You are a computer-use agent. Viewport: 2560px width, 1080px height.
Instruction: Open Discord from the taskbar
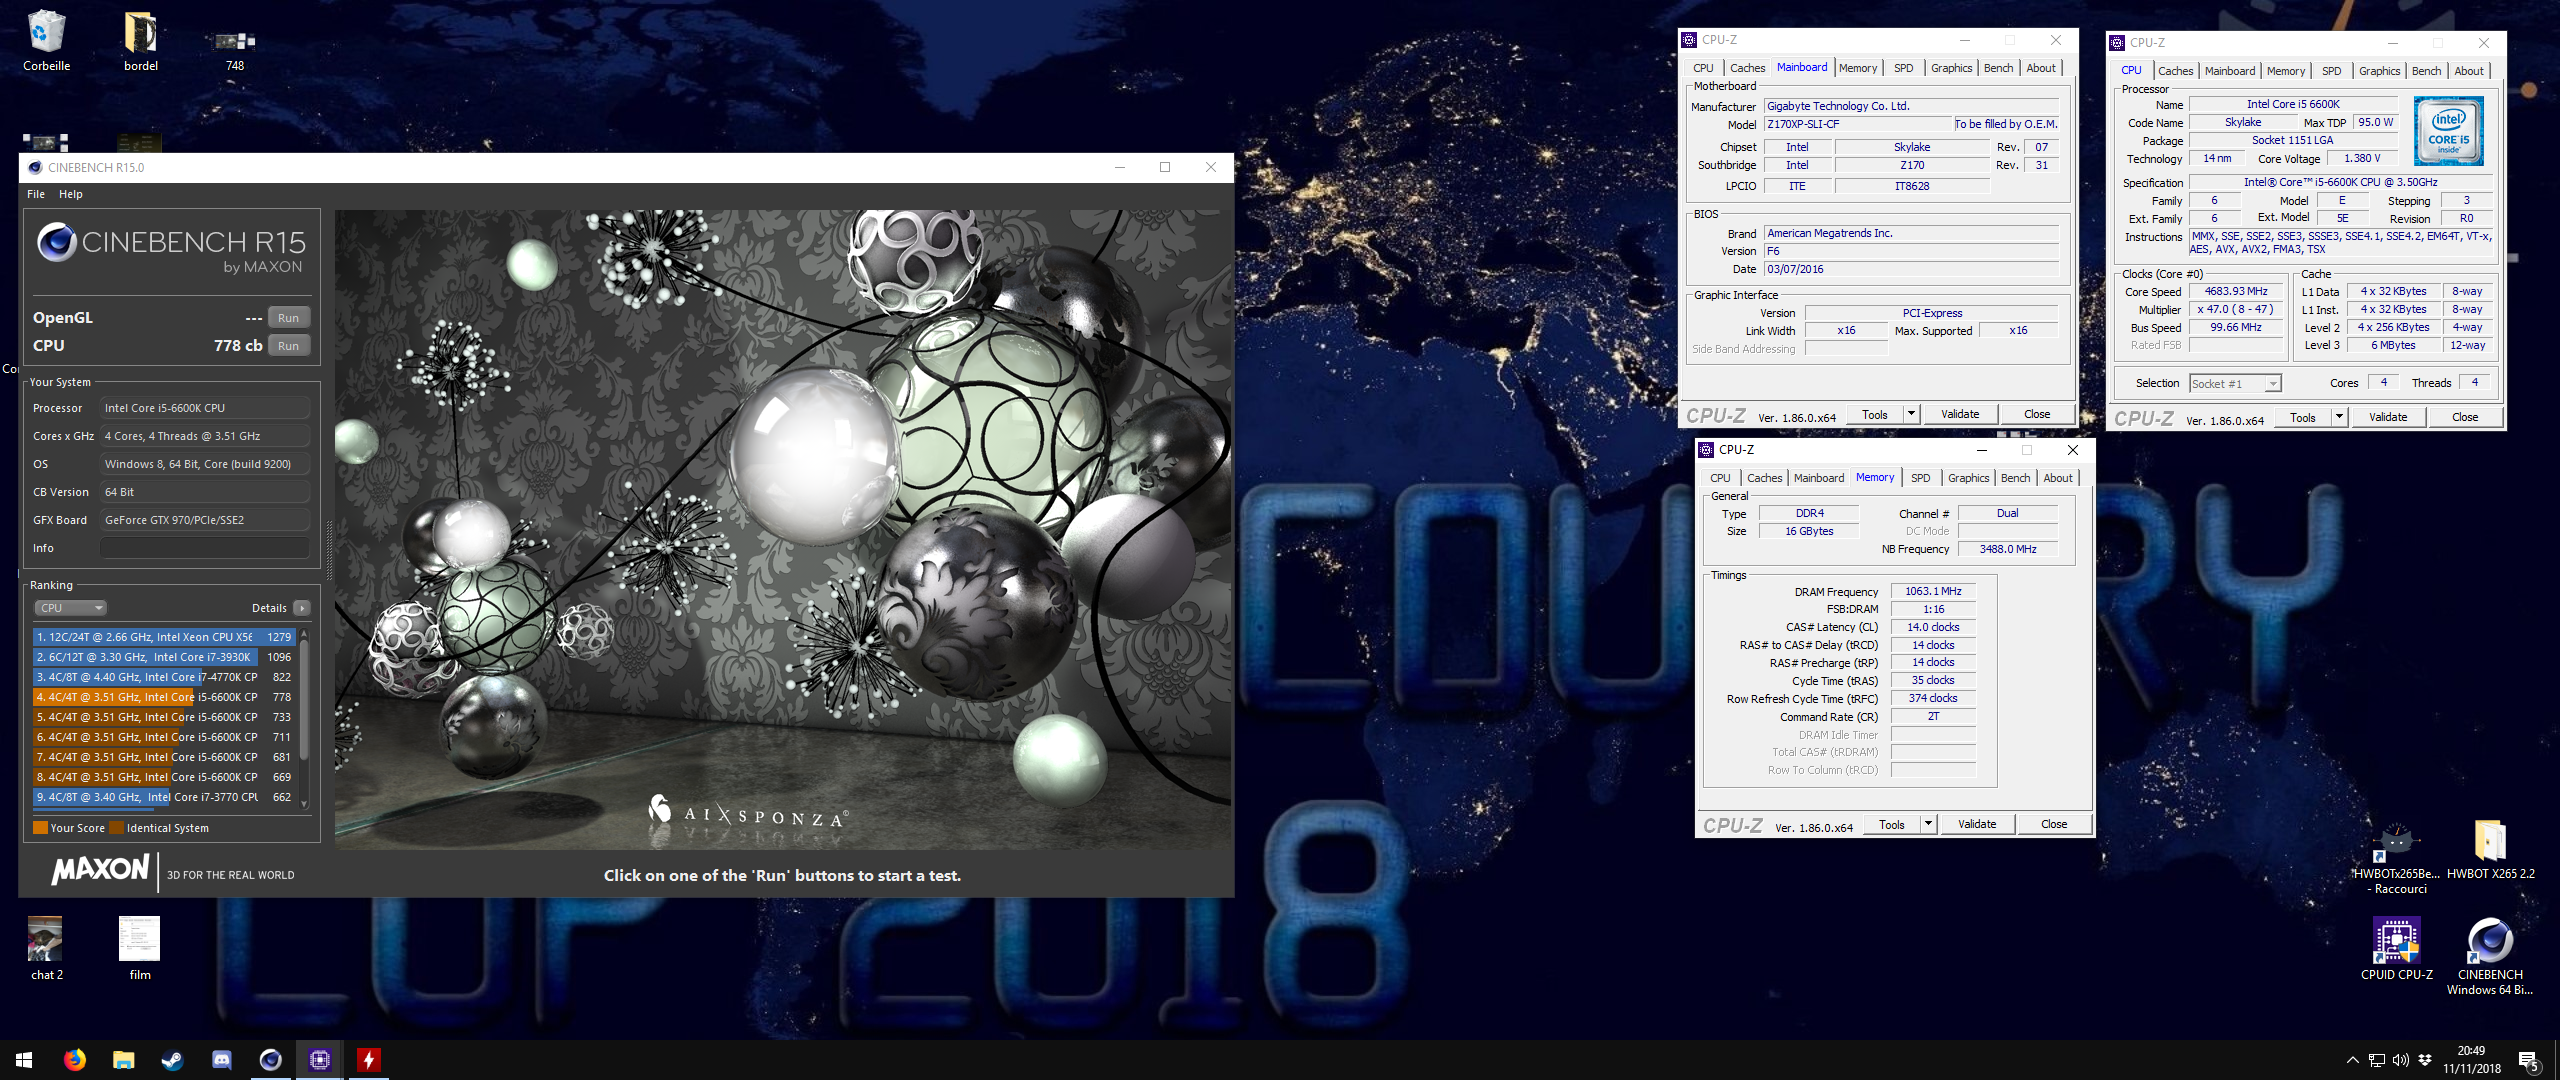221,1060
